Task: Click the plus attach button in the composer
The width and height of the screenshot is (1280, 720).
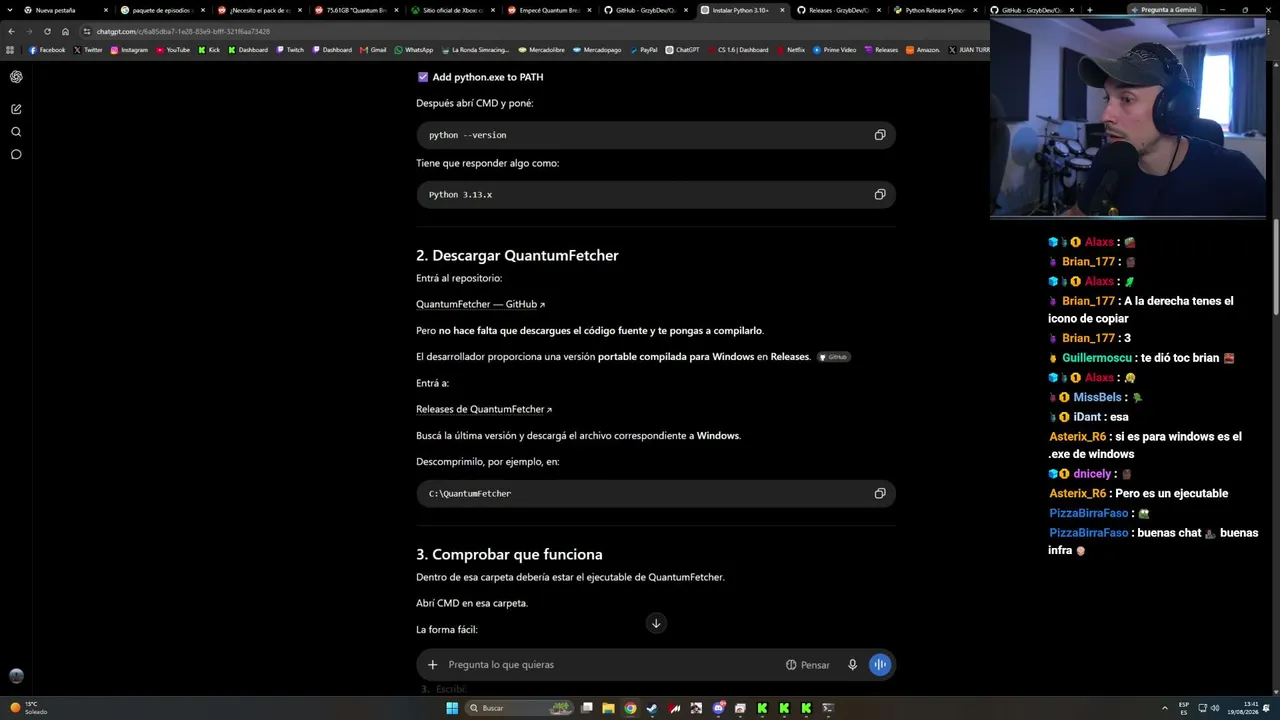Action: tap(432, 665)
